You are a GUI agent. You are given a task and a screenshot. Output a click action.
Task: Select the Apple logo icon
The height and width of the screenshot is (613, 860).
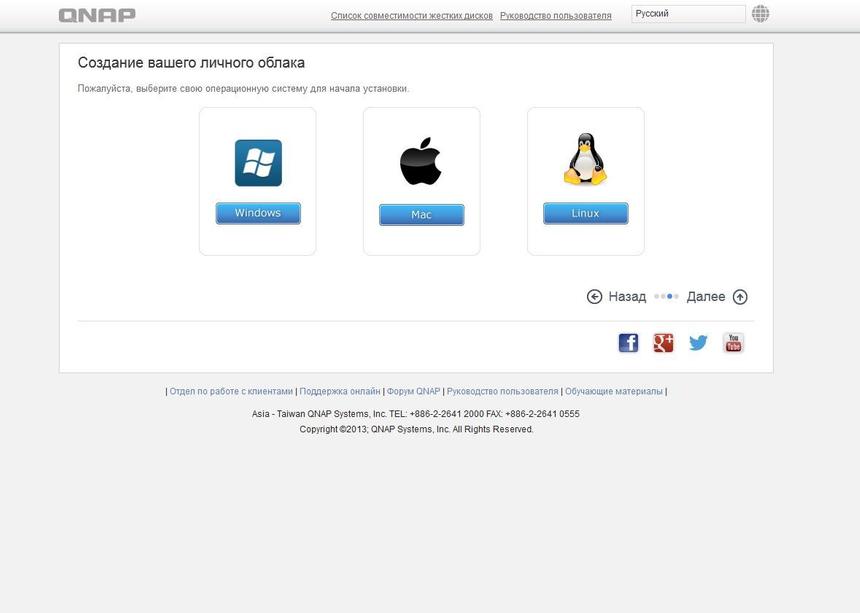click(421, 161)
